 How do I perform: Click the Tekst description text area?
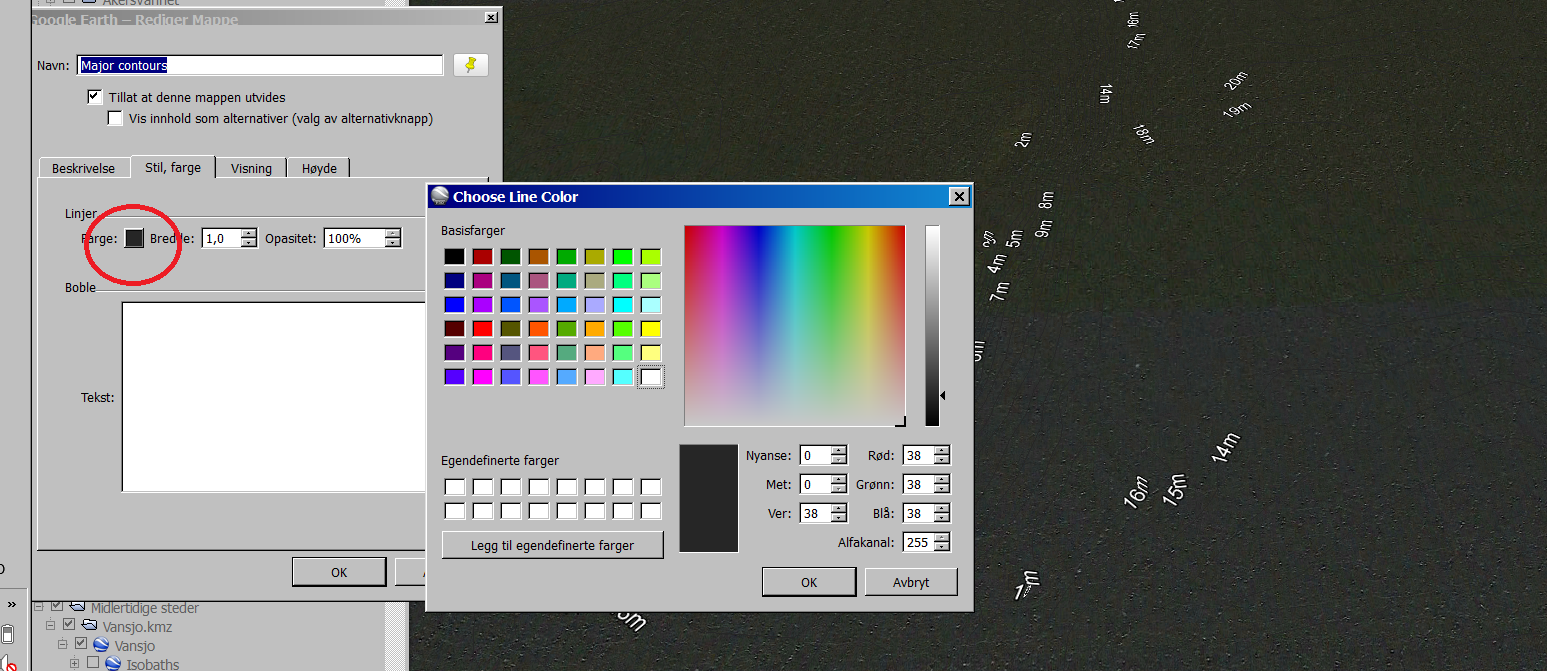coord(273,397)
